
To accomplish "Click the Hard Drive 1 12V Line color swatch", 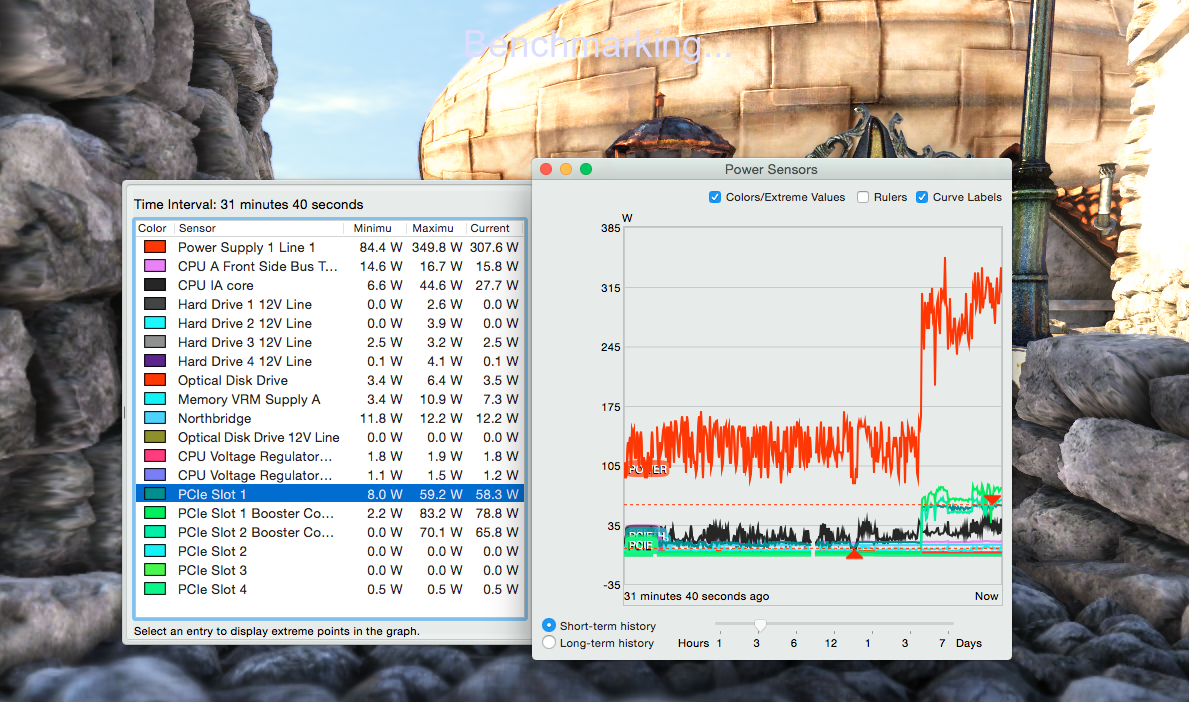I will [x=155, y=303].
